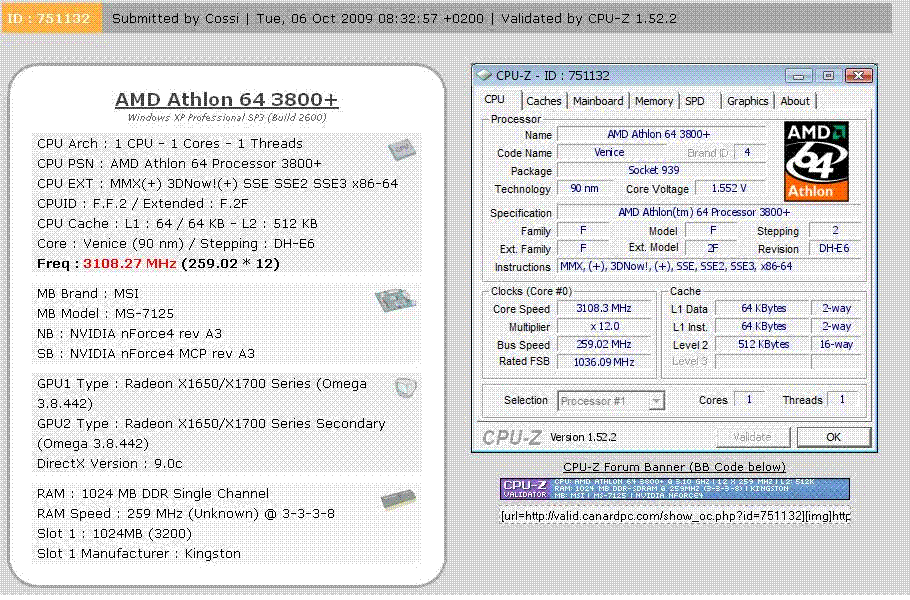Open the Memory tab
Viewport: 910px width, 600px height.
[x=653, y=101]
